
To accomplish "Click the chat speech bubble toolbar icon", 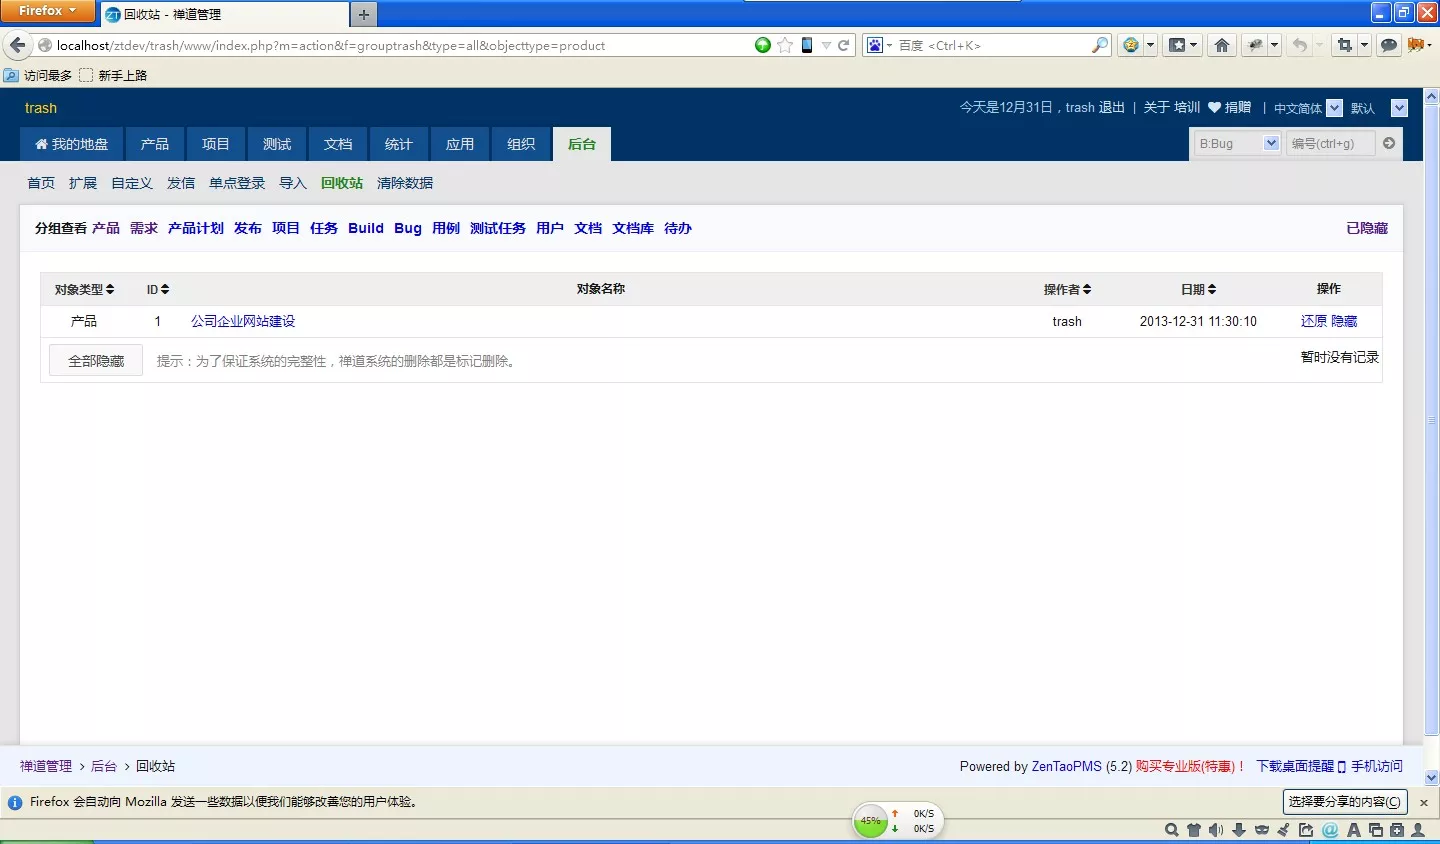I will (x=1388, y=45).
